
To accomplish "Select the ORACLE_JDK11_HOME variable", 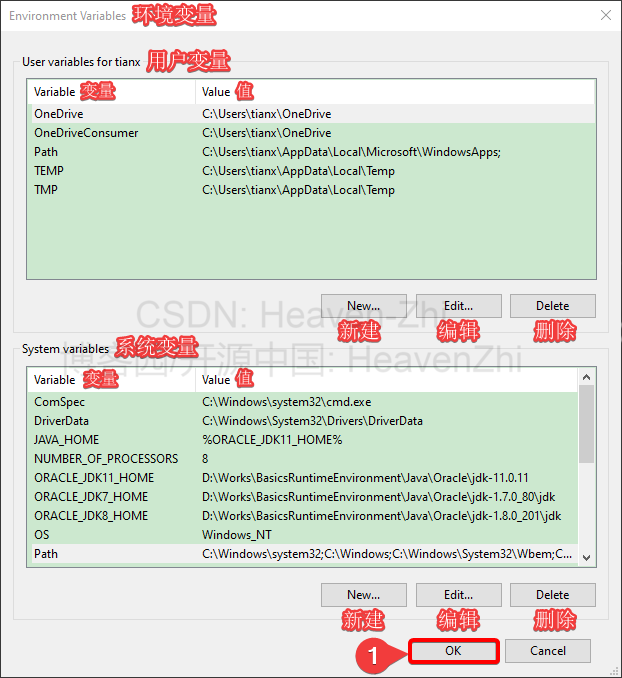I will [x=302, y=478].
